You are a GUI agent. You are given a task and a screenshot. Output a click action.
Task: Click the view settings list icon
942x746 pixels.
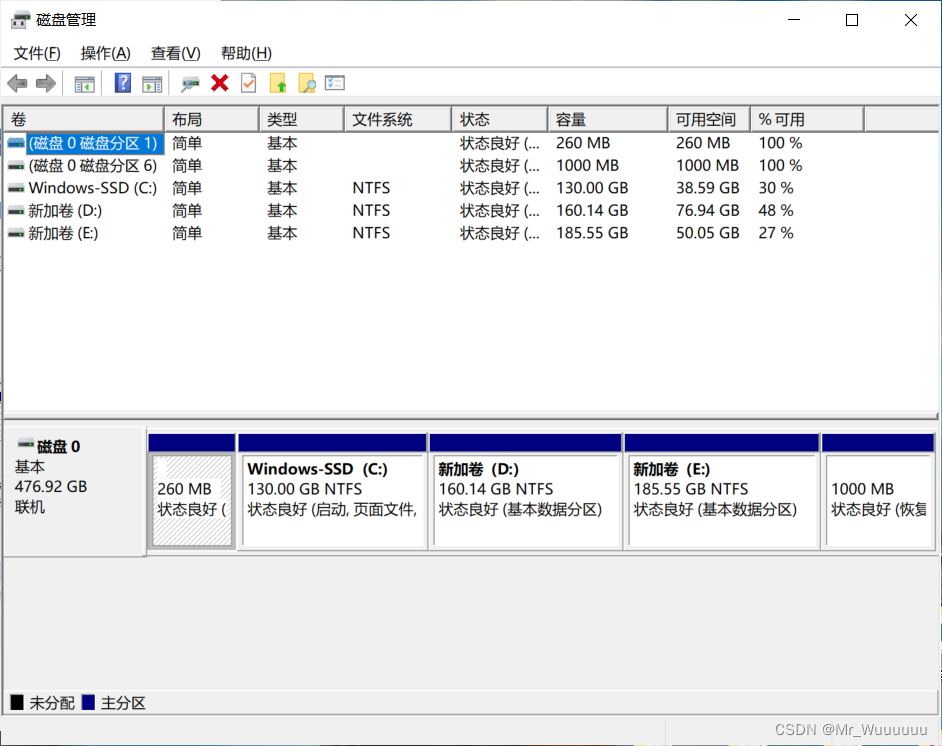pyautogui.click(x=335, y=83)
